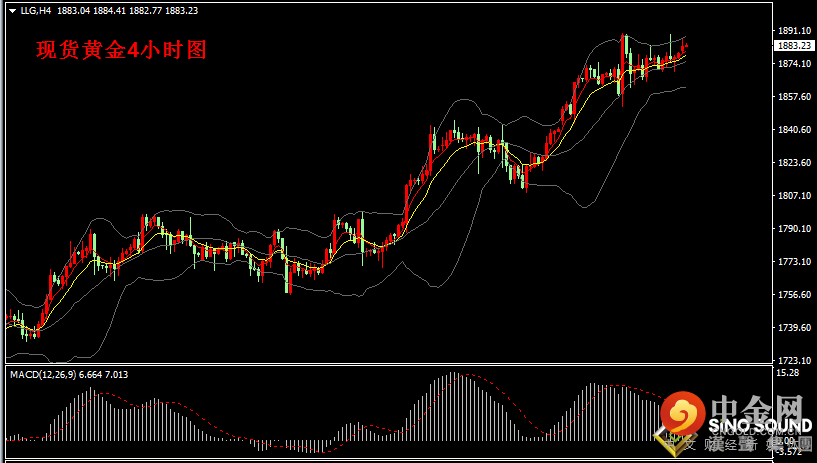
Task: Select the 1874.10 price axis label
Action: coord(794,64)
